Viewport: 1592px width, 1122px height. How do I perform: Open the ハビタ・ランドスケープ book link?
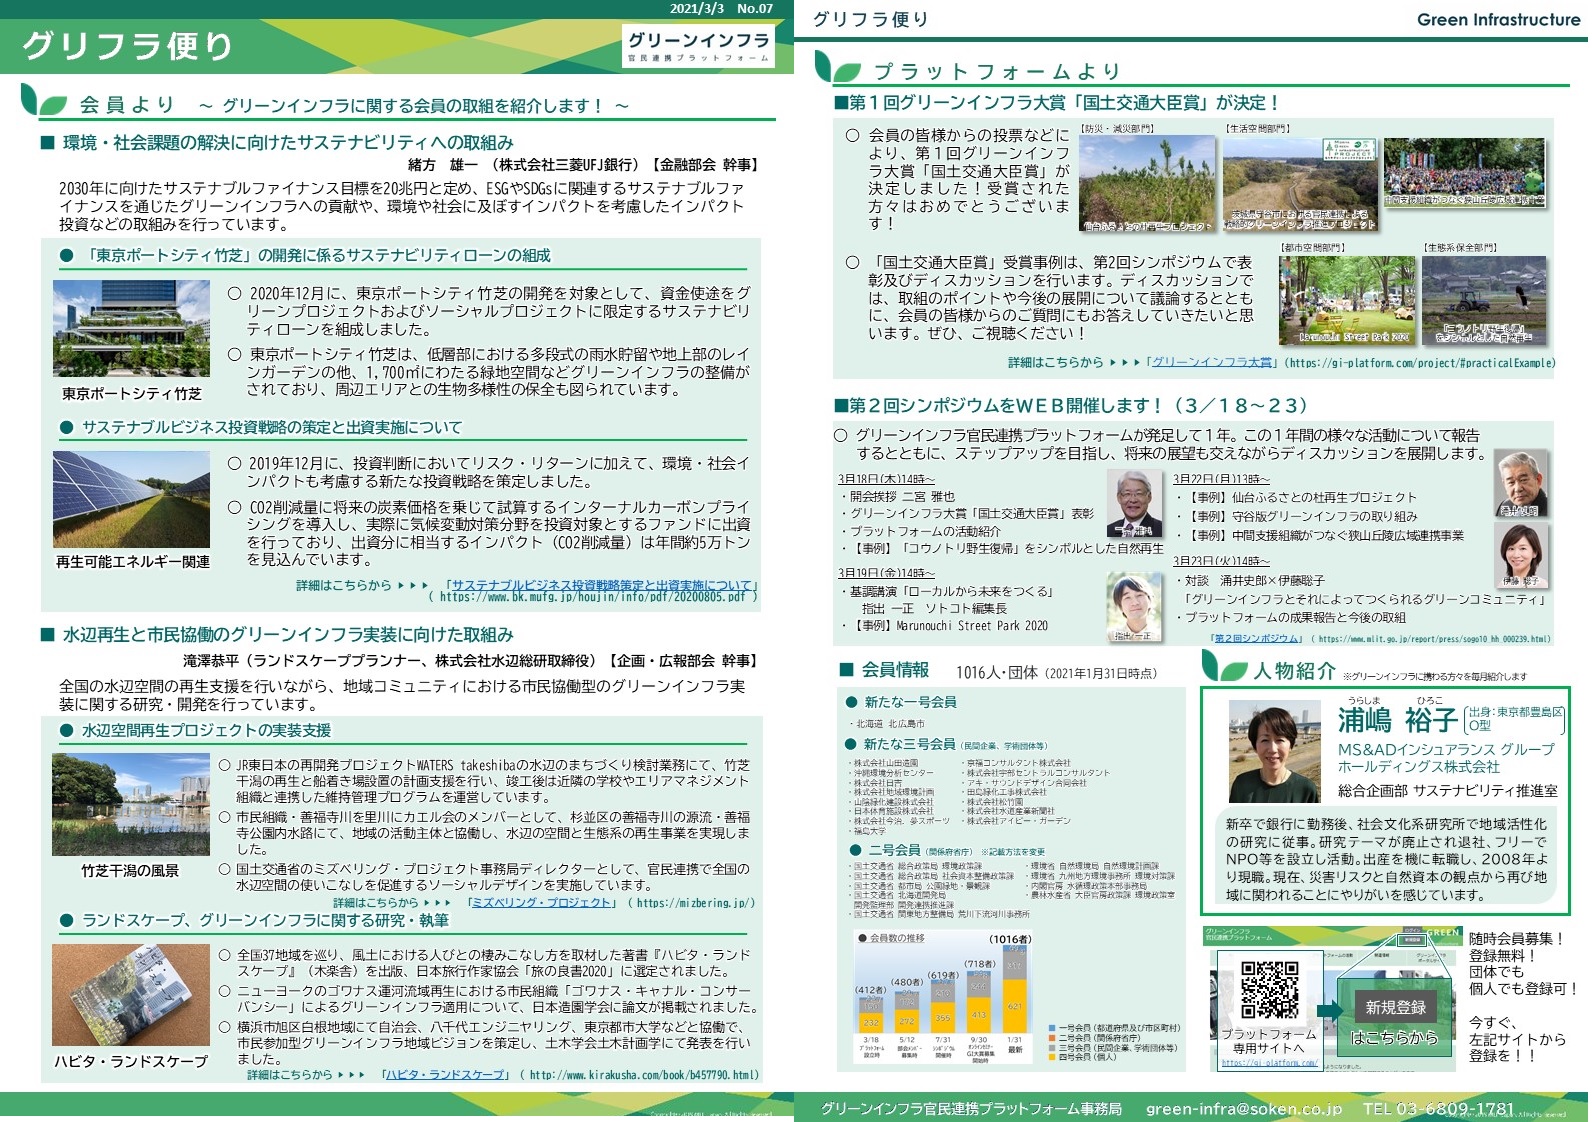pos(446,1075)
